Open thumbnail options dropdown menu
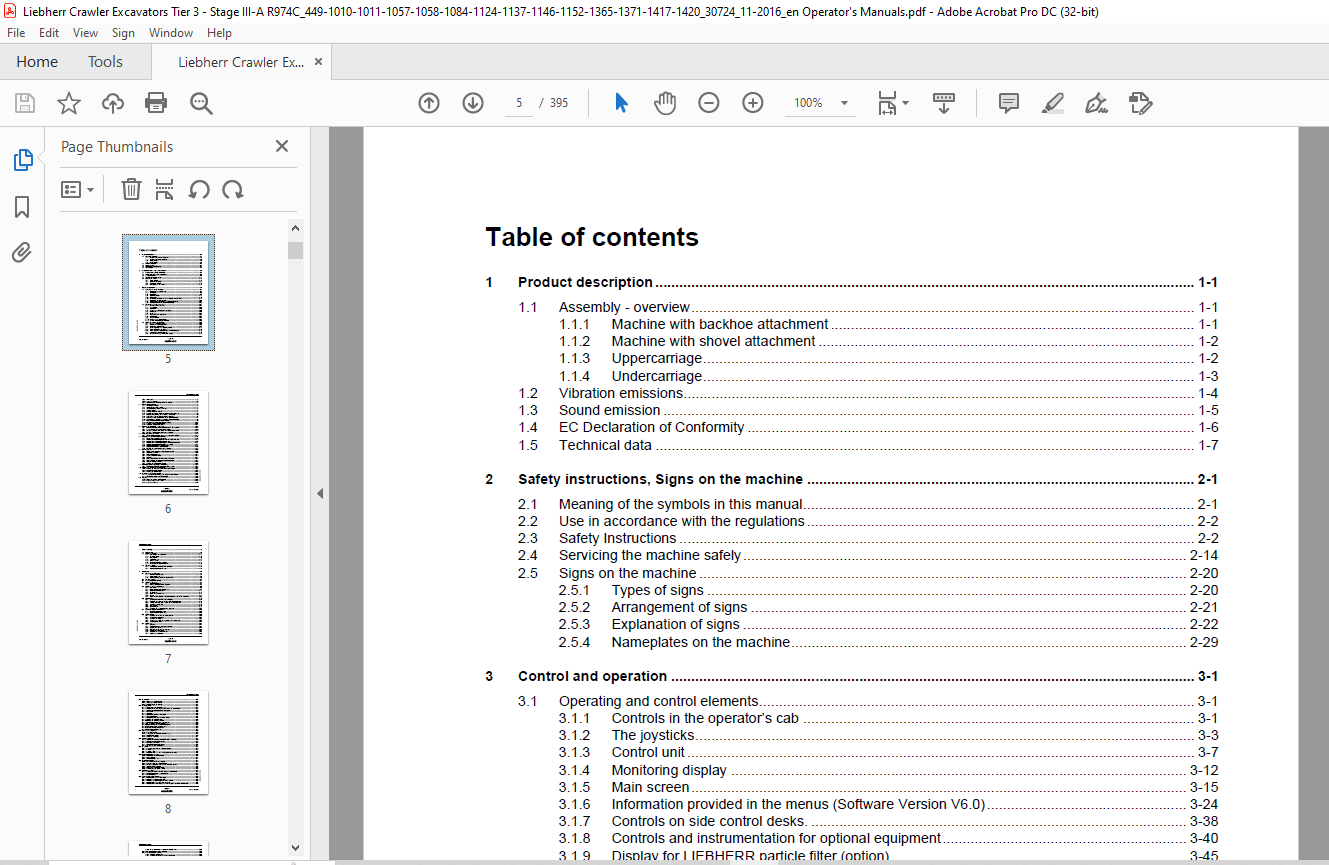The image size is (1329, 865). (77, 189)
